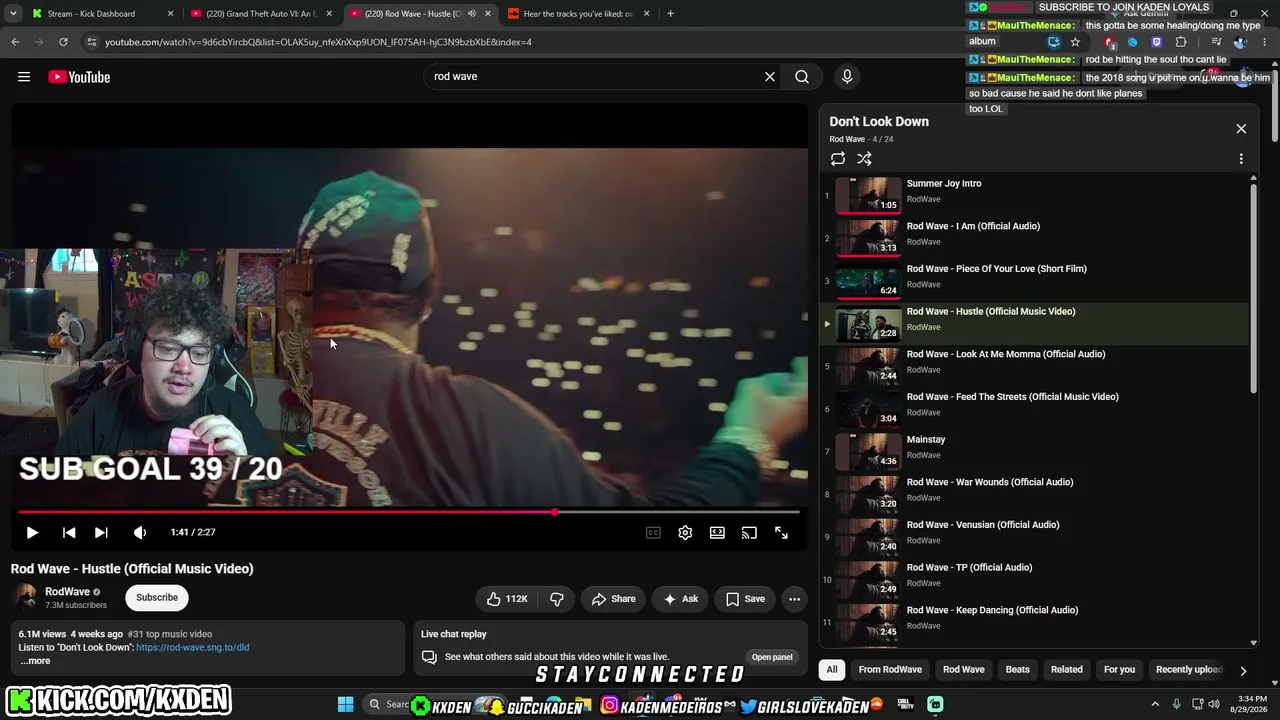Screen dimensions: 1280x720
Task: Play the paused Hustle video
Action: (x=32, y=533)
